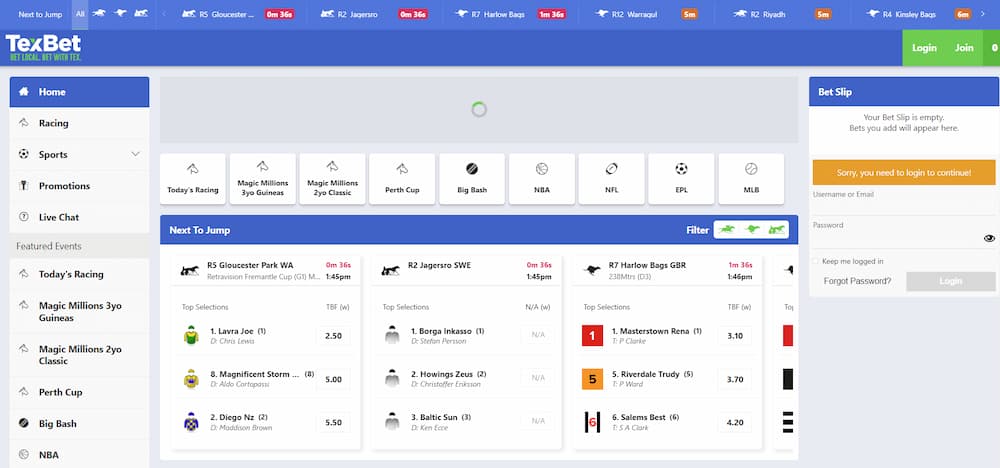Expand the Sports chevron

135,154
